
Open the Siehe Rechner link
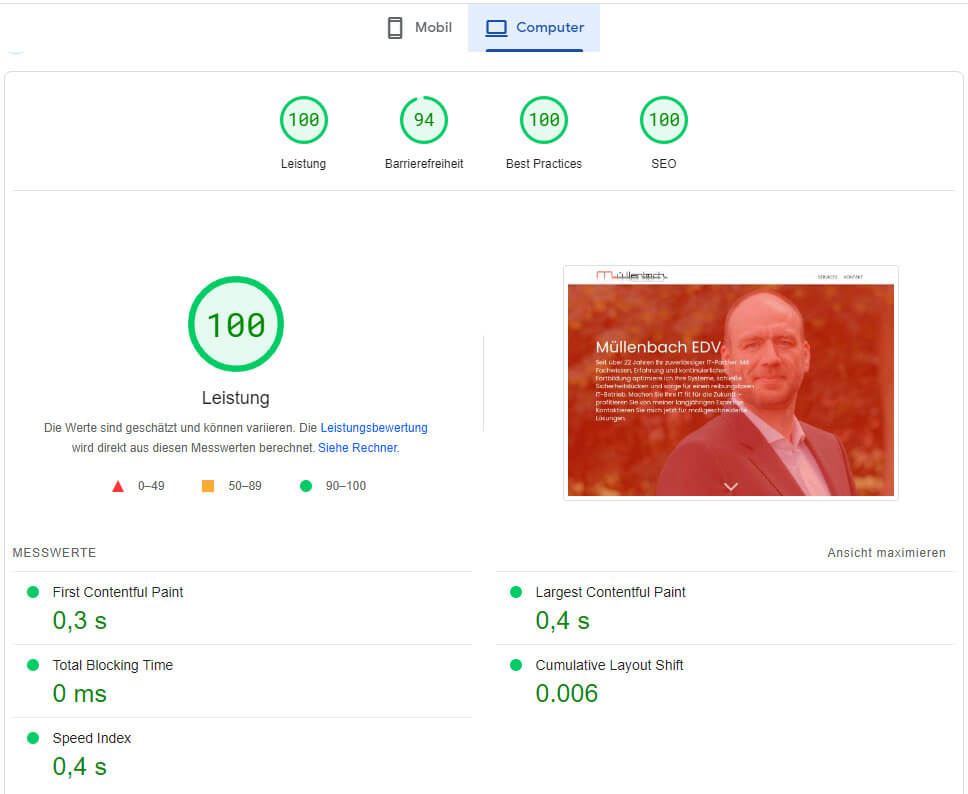pyautogui.click(x=357, y=448)
